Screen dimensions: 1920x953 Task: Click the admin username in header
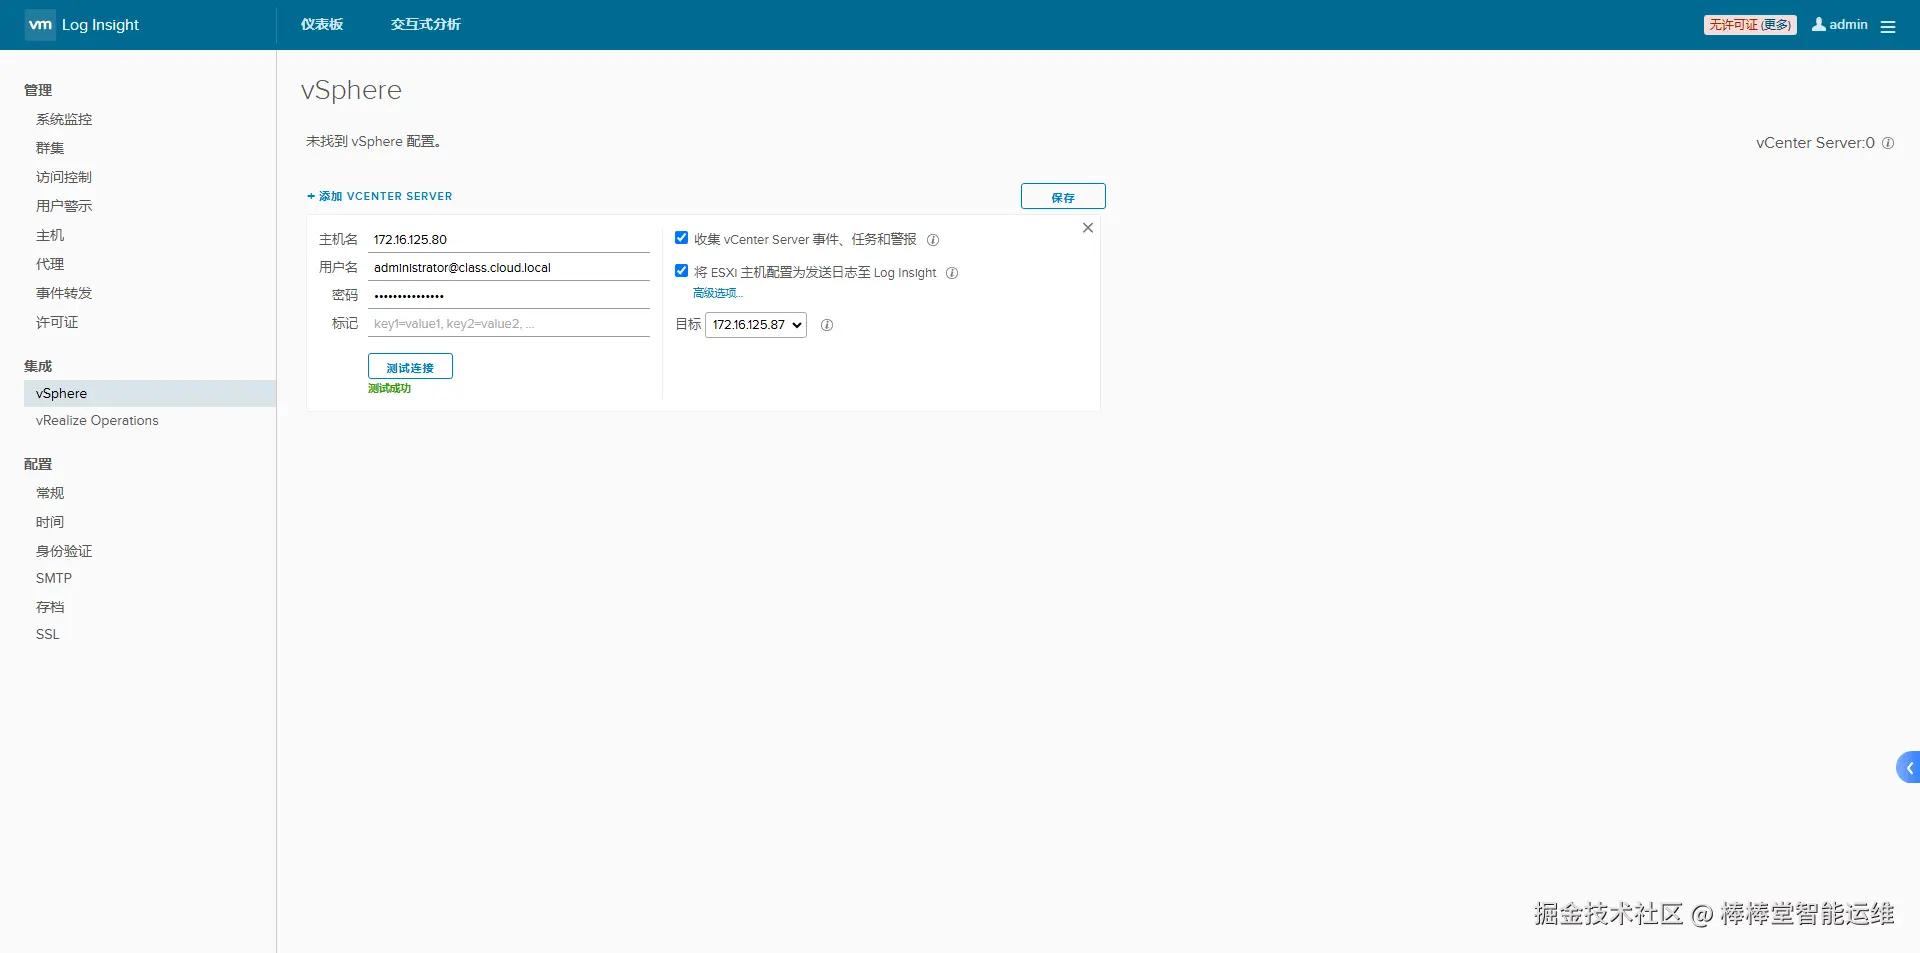point(1848,25)
